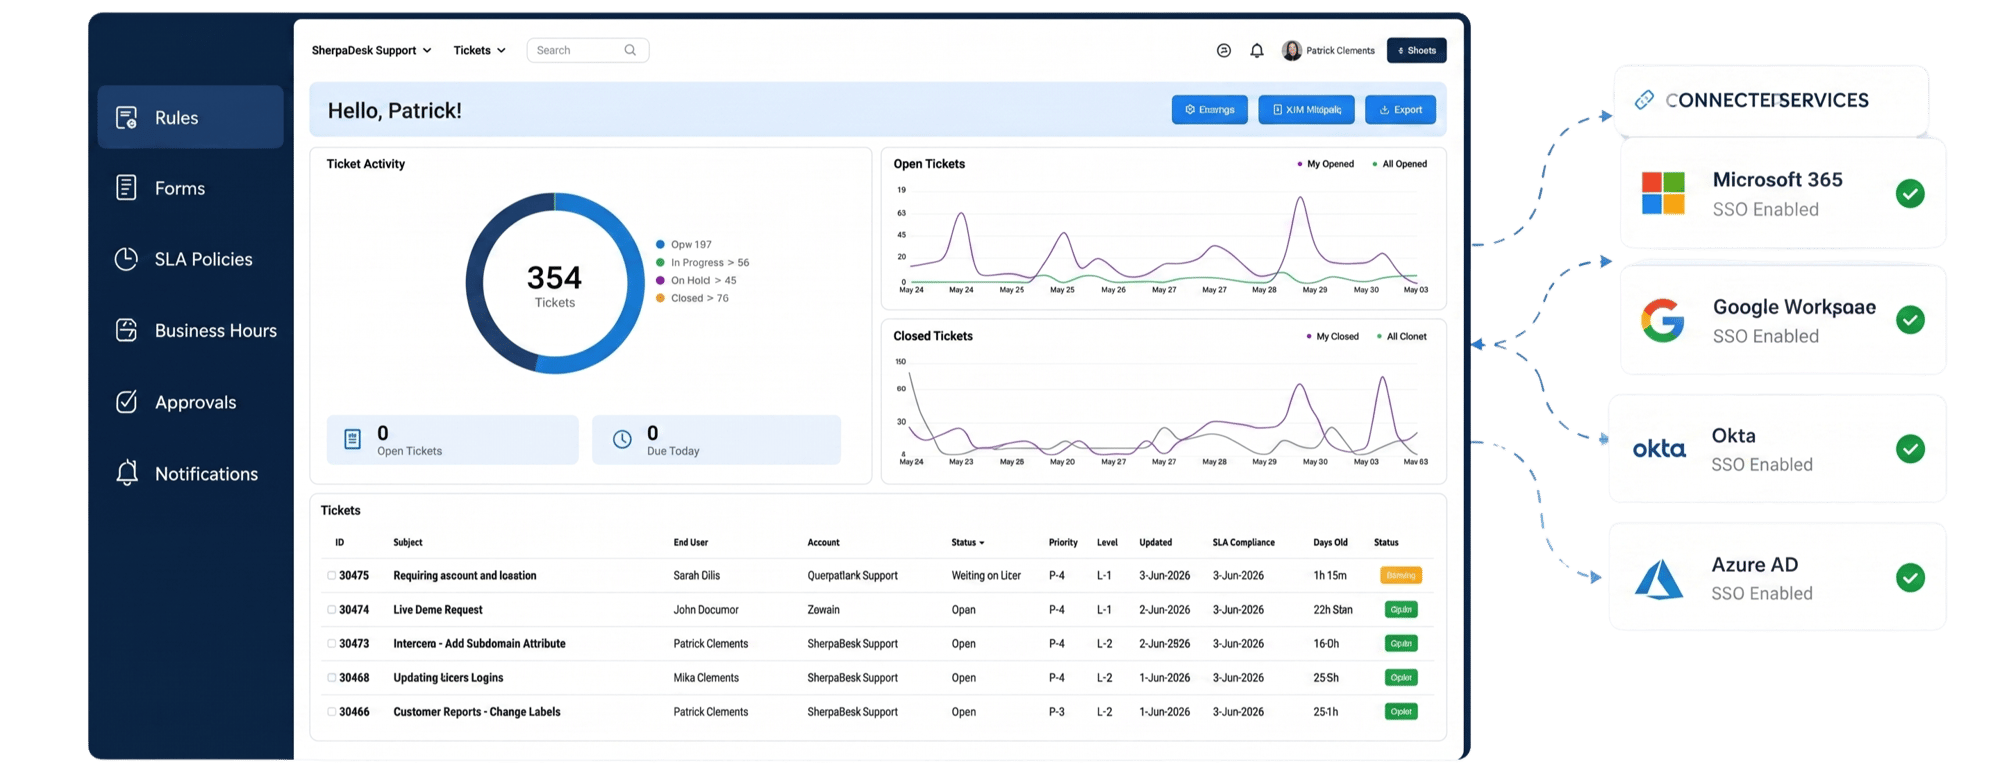Open the SLA Policies clock icon
2000x776 pixels.
tap(126, 259)
